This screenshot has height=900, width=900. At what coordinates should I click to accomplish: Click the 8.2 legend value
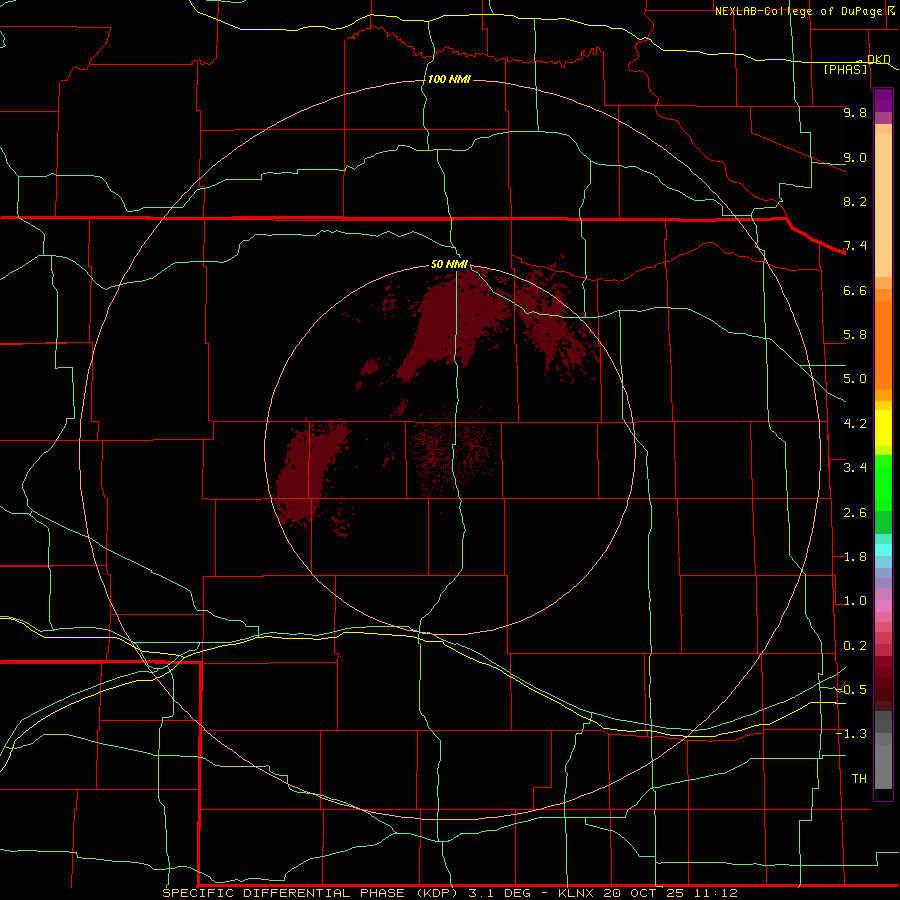[855, 201]
